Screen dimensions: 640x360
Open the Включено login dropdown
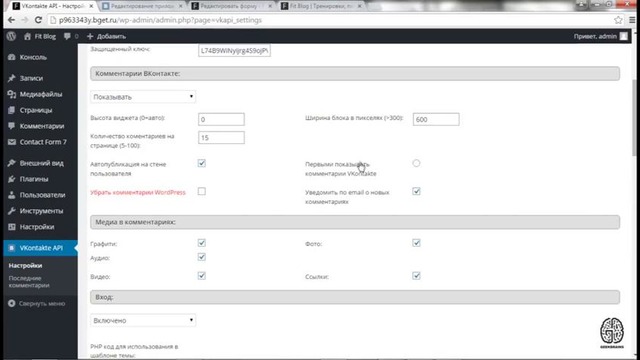coord(143,320)
